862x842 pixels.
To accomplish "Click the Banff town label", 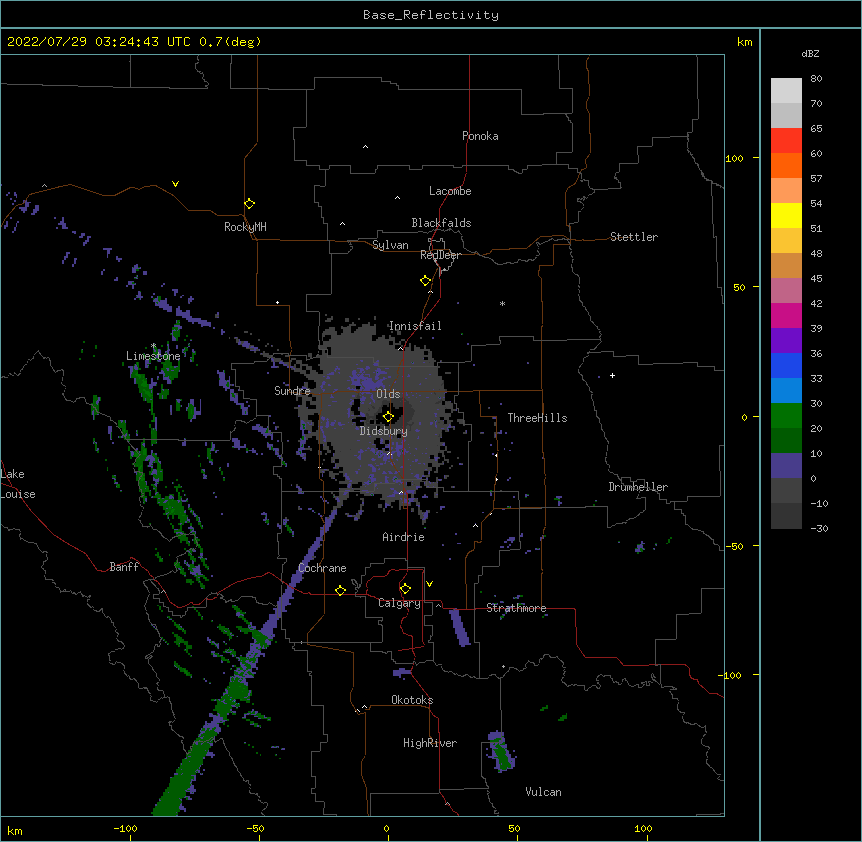I will [124, 567].
